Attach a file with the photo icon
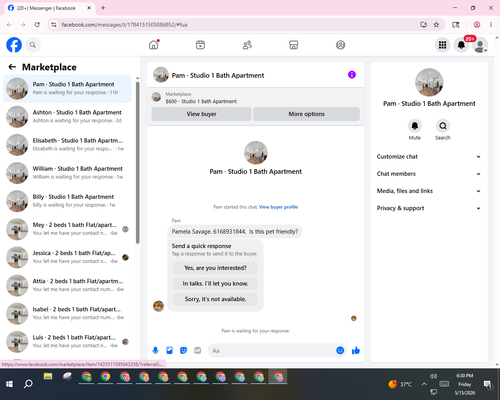This screenshot has height=400, width=500. pyautogui.click(x=169, y=350)
